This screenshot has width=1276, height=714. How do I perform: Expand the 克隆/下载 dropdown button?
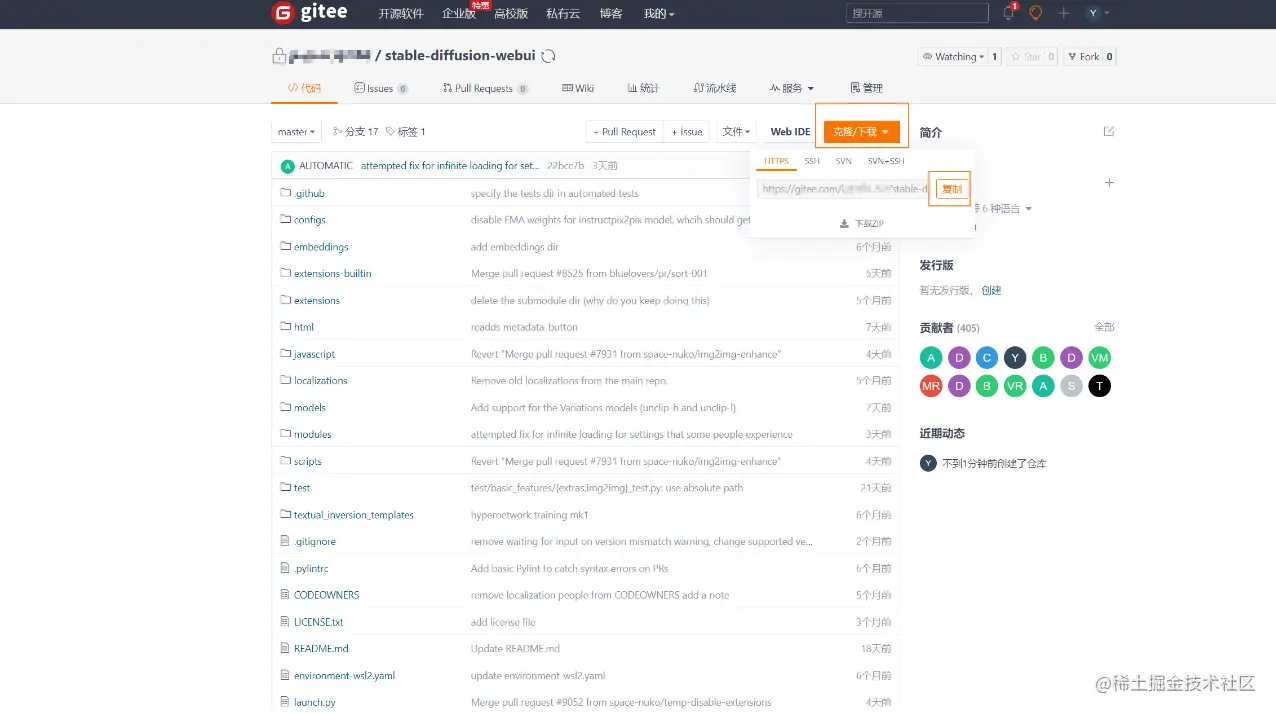[862, 132]
